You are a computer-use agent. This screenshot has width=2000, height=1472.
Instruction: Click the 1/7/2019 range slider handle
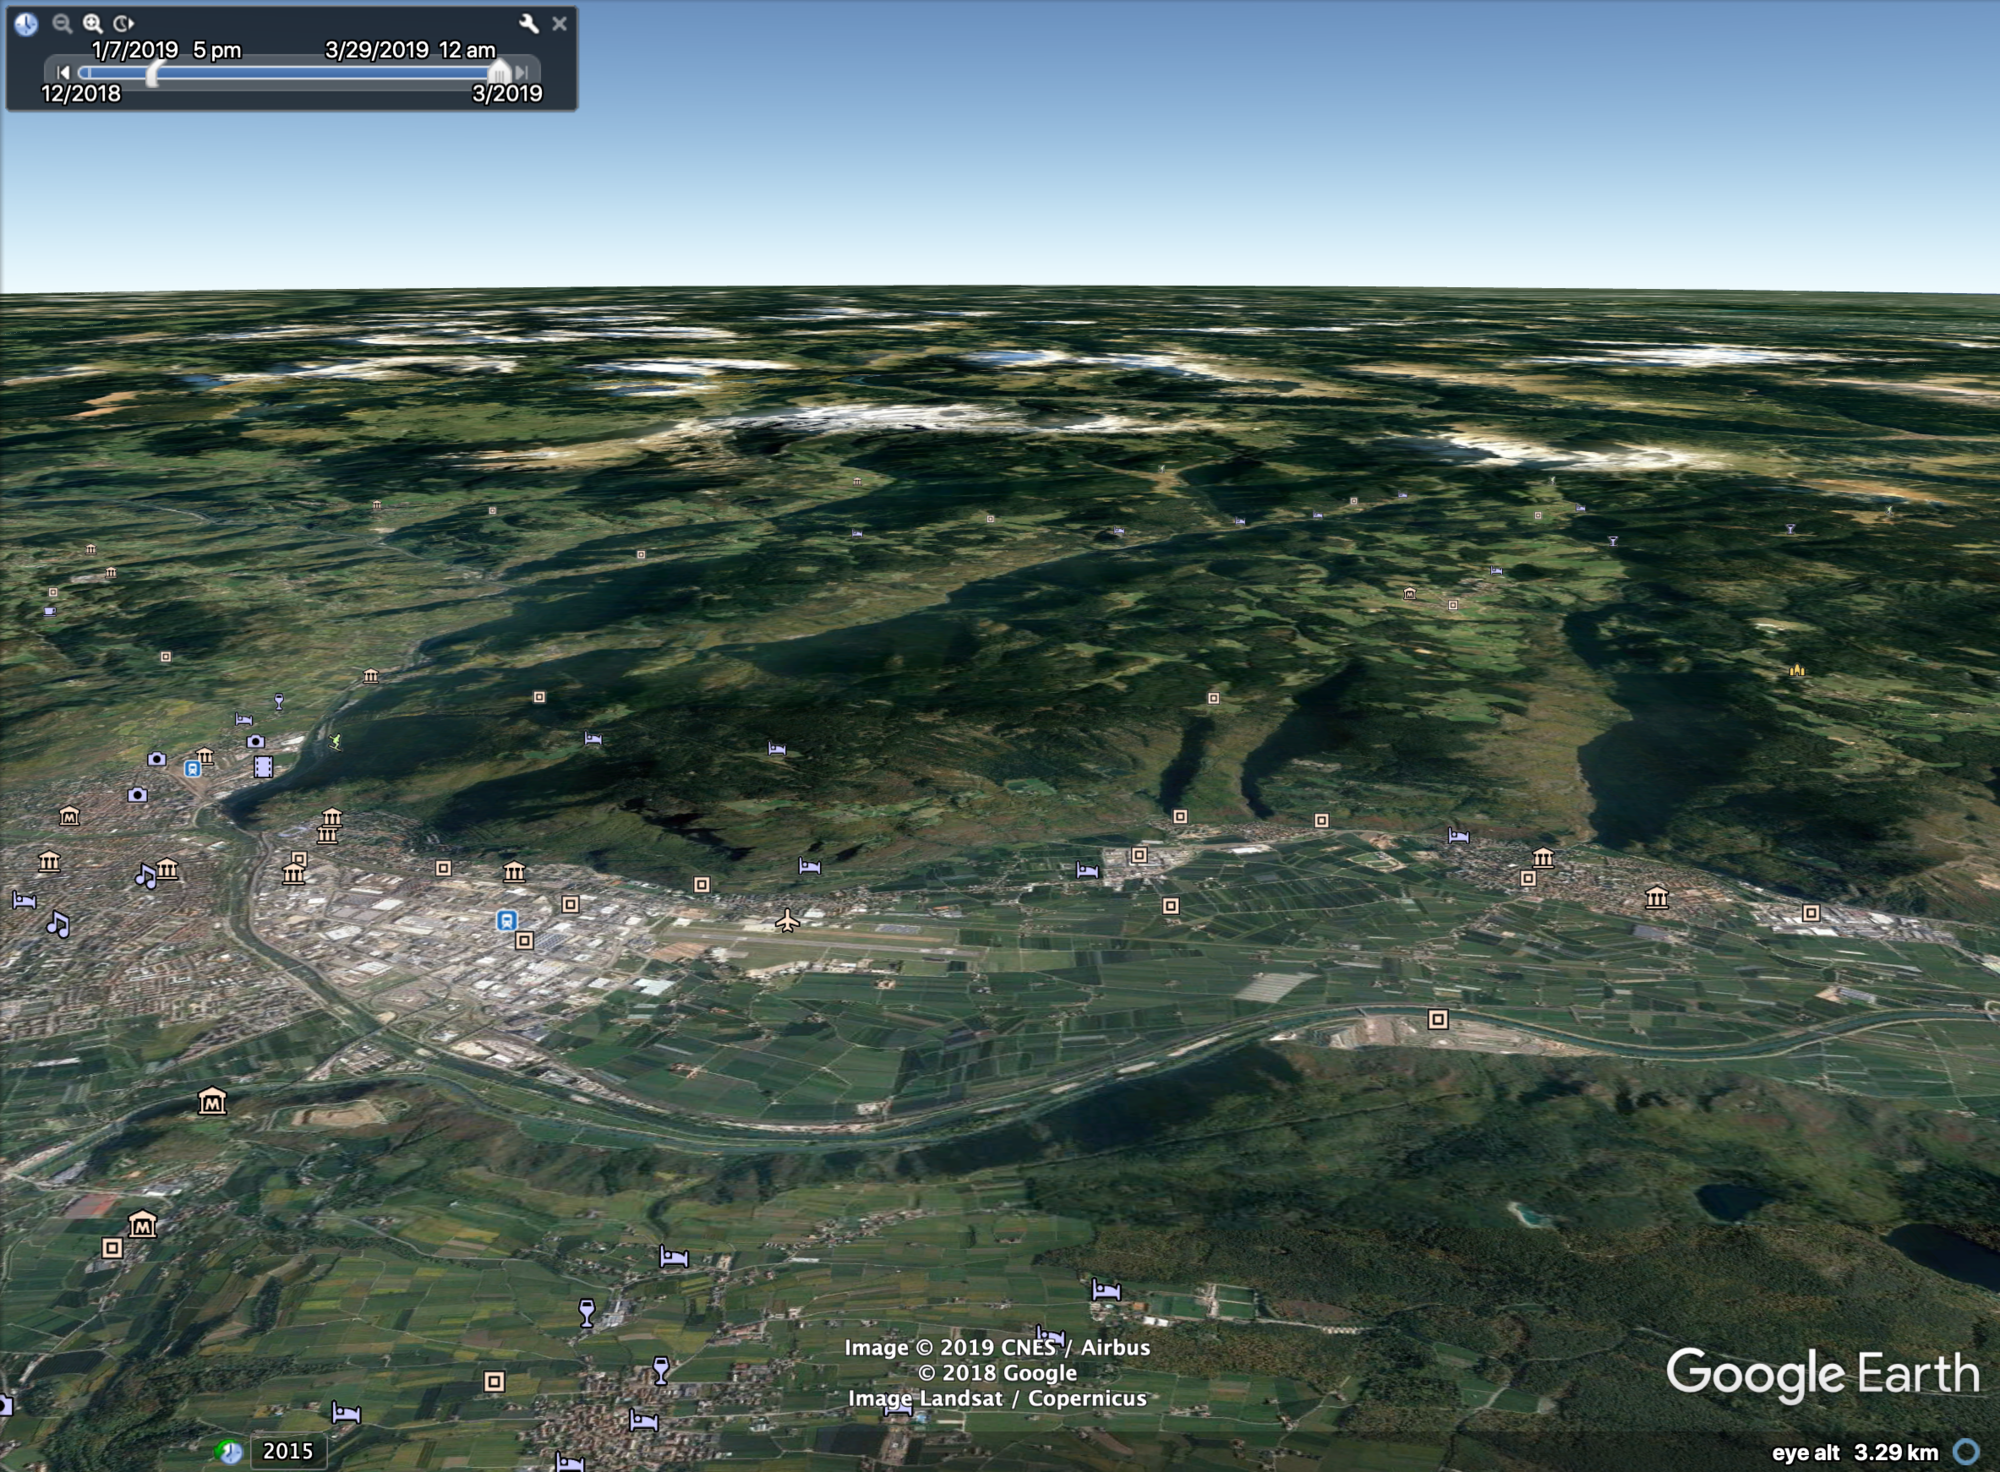tap(153, 74)
